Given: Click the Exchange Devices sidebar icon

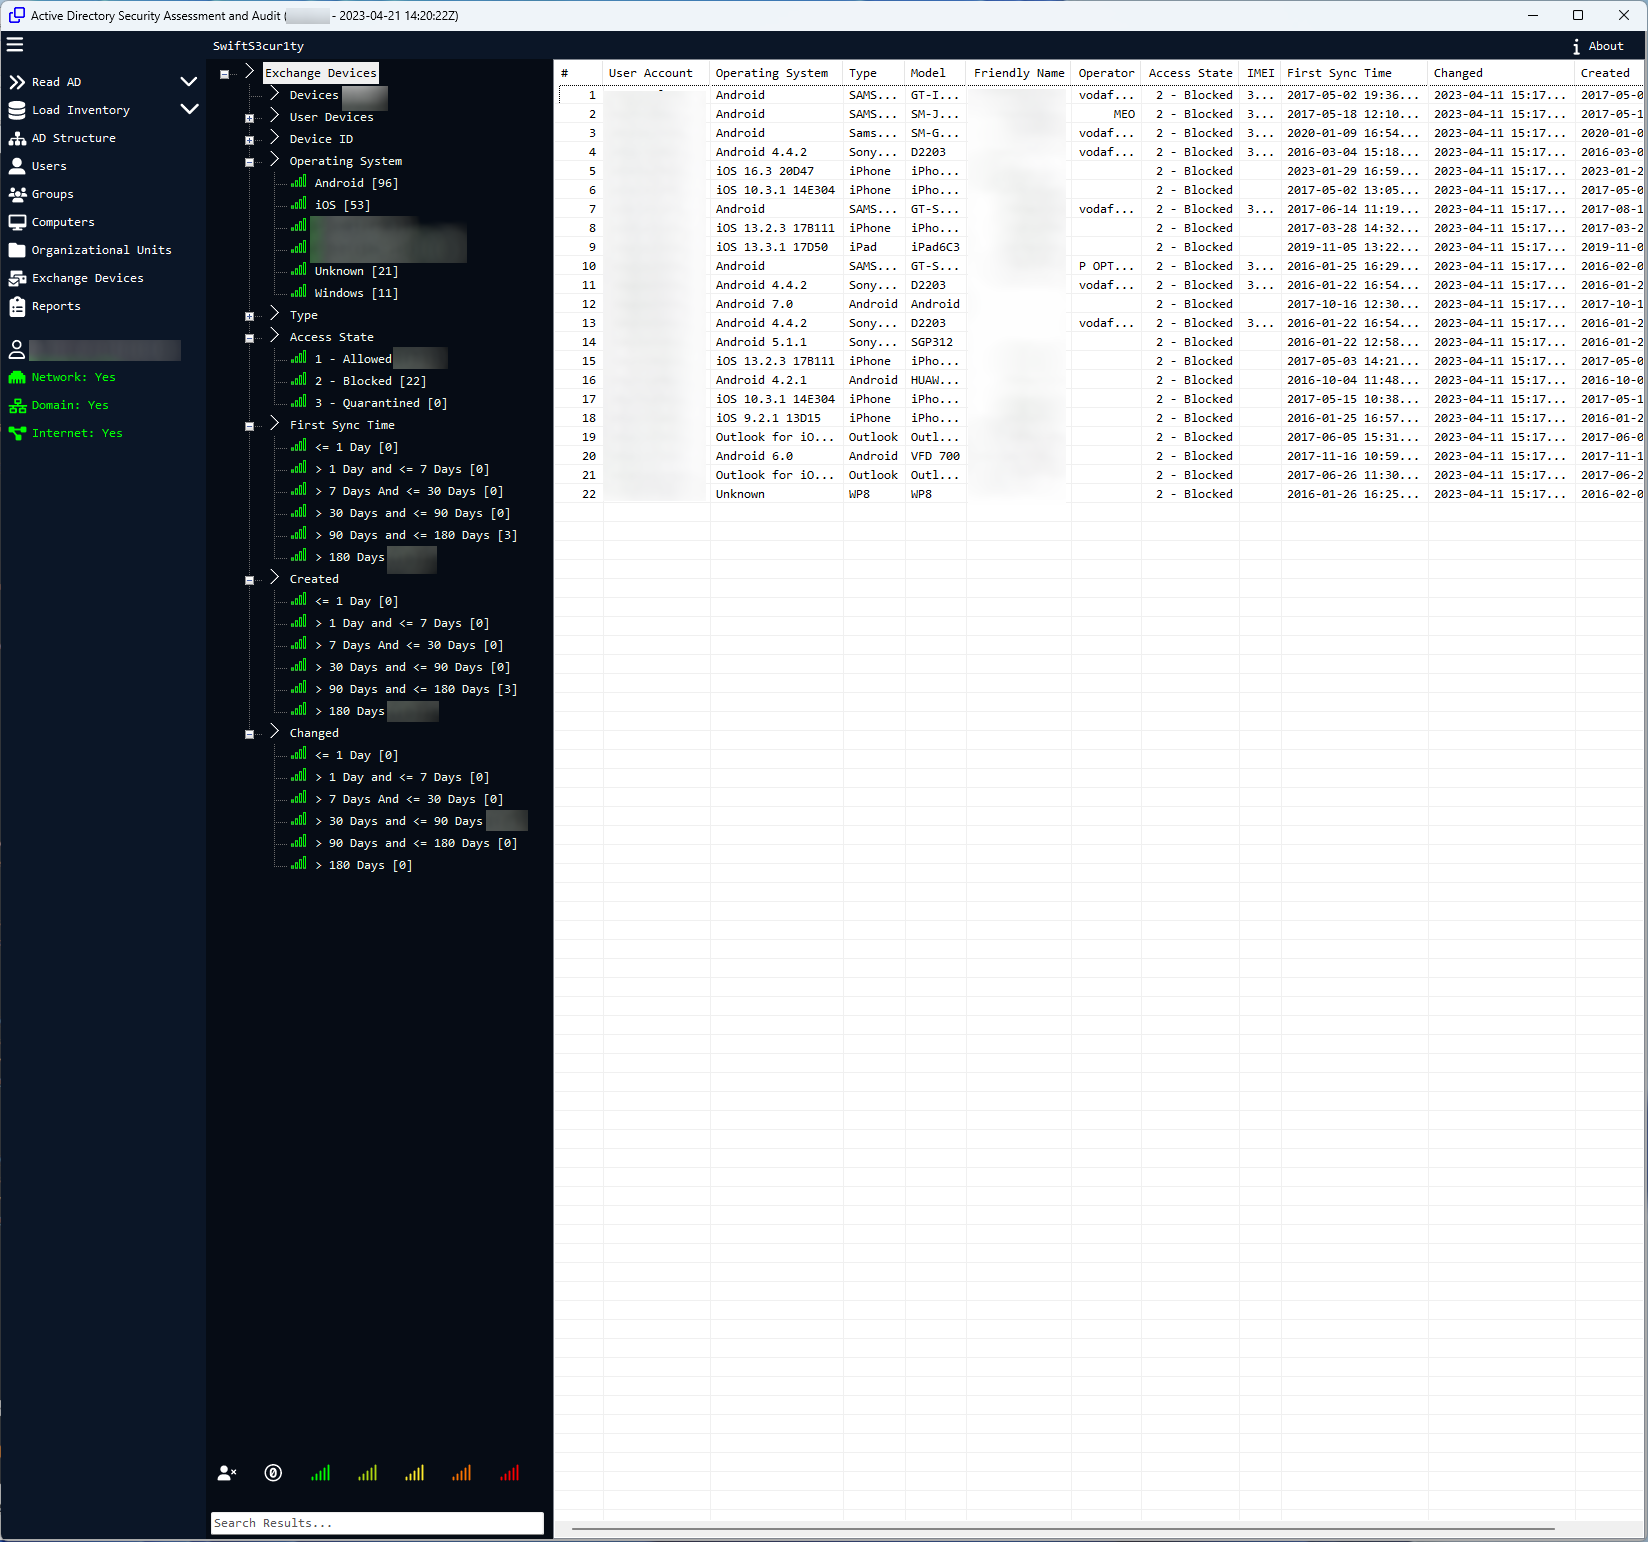Looking at the screenshot, I should click(17, 278).
